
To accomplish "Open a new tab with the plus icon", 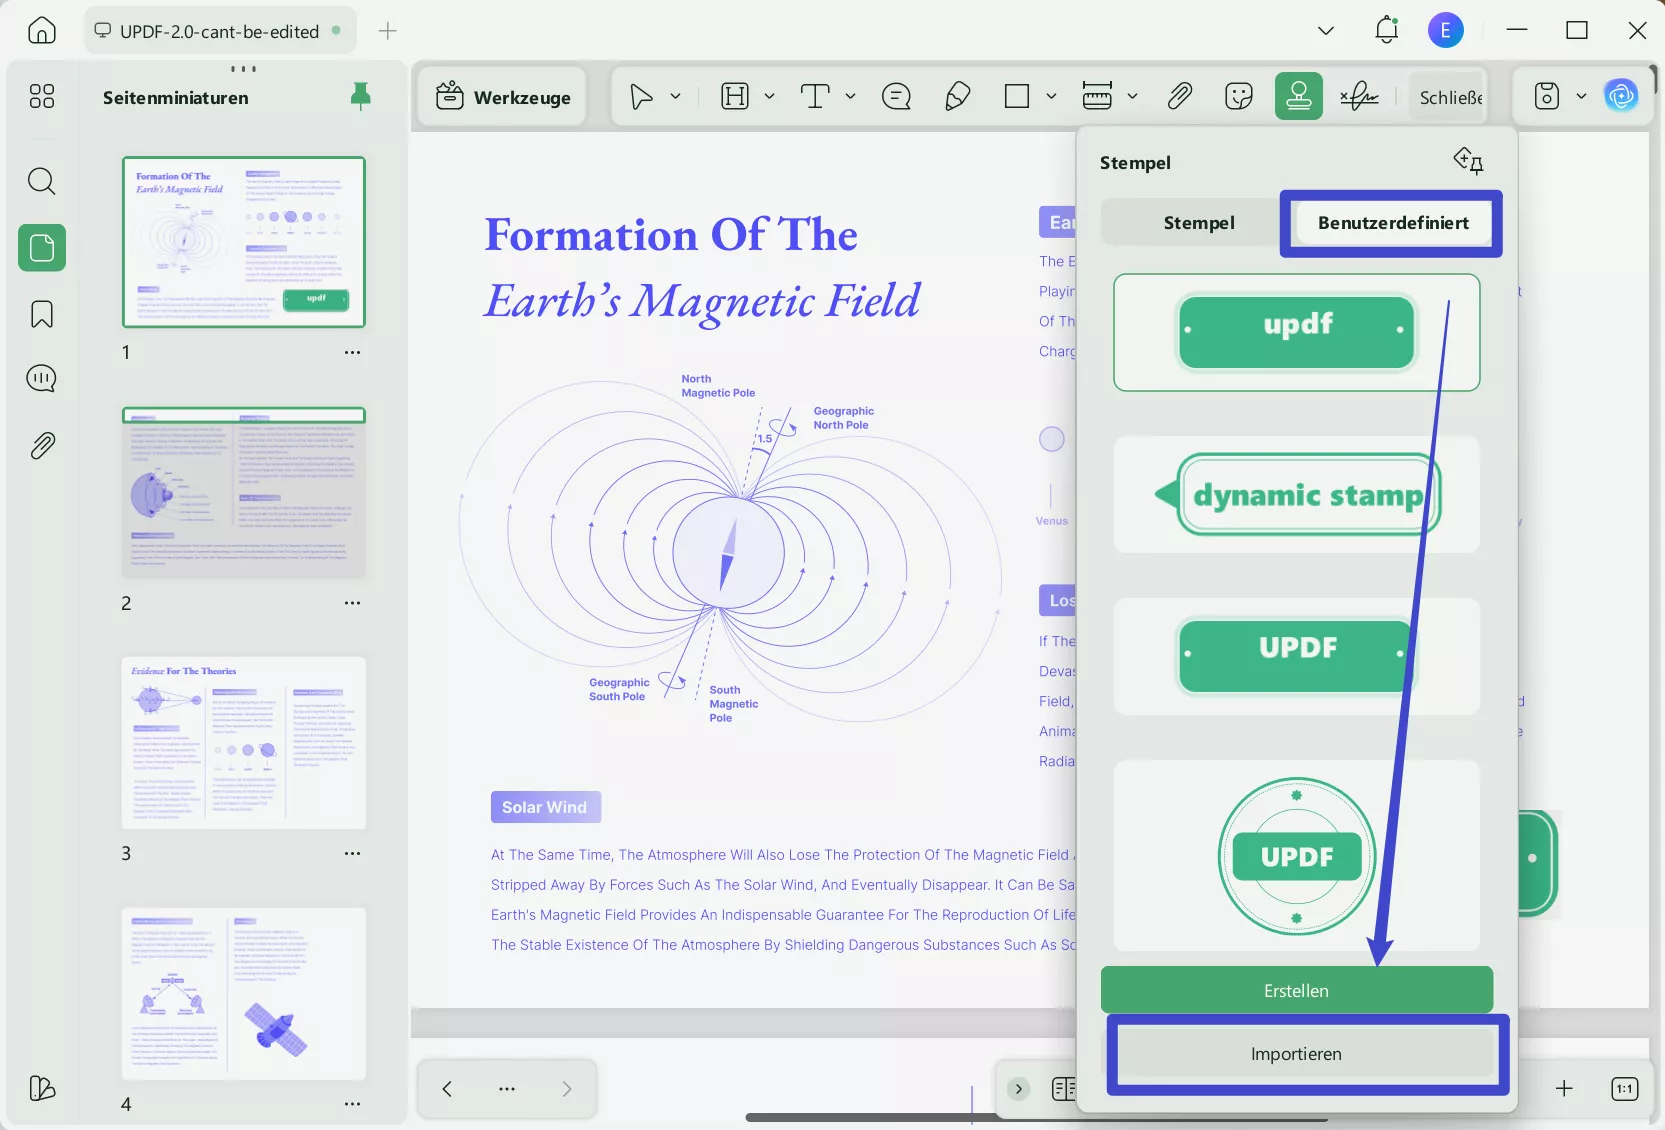I will [388, 31].
